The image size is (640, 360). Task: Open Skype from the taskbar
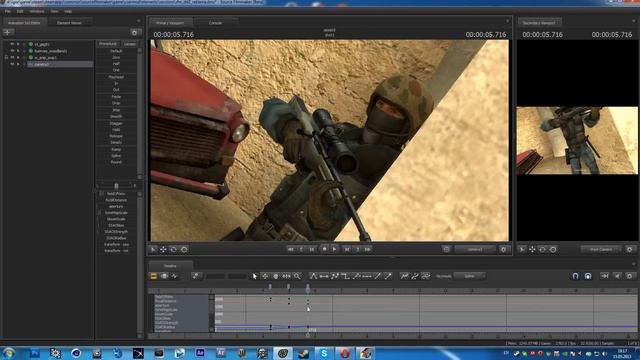(x=324, y=353)
